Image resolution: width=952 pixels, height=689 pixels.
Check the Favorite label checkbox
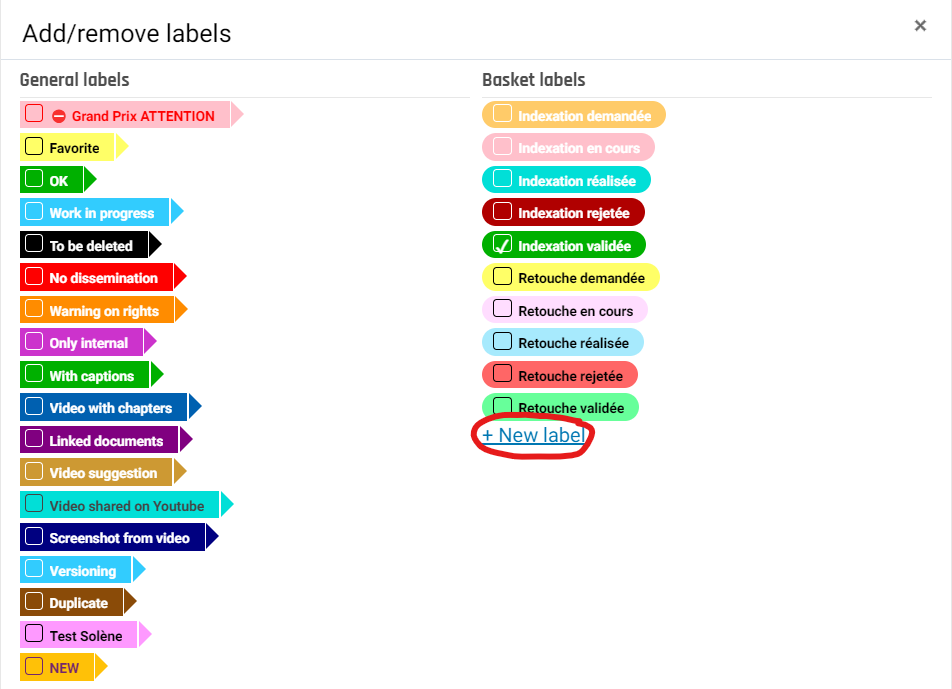[x=34, y=147]
